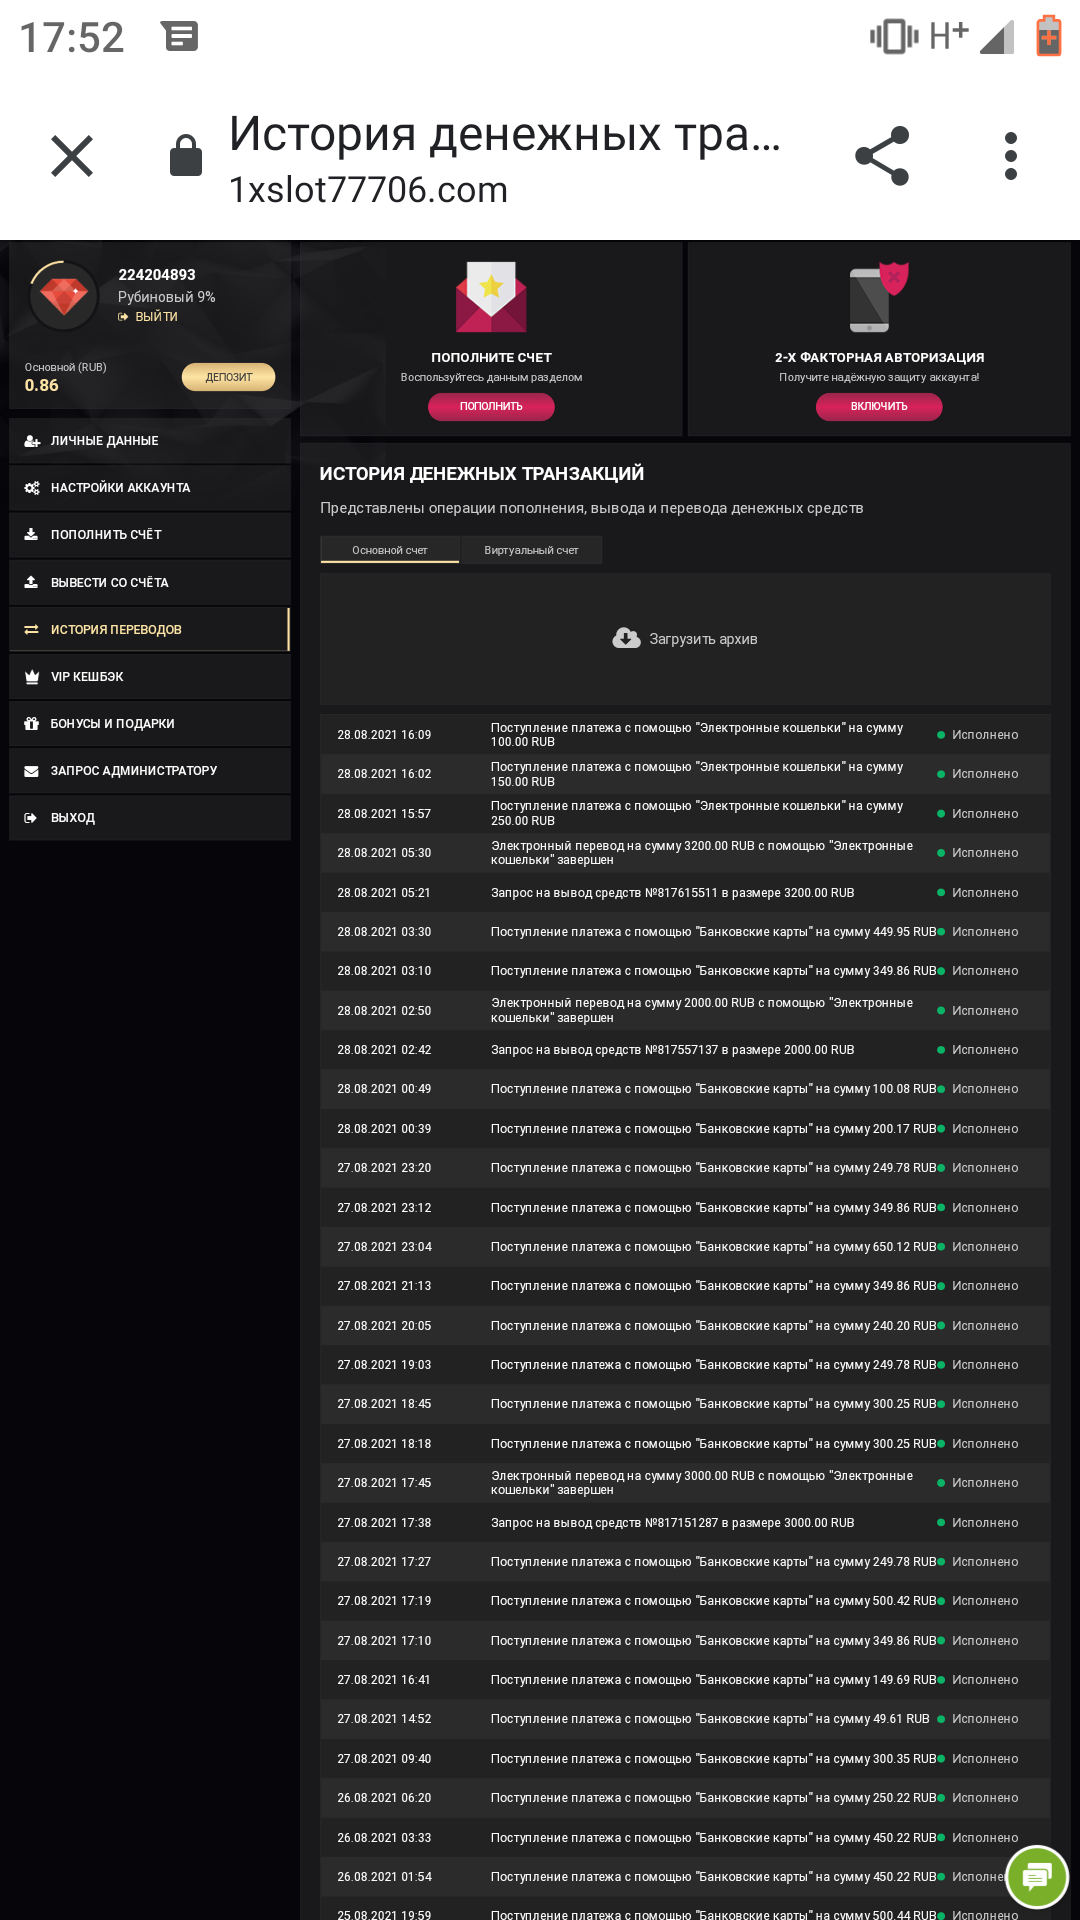Open the live chat bubble icon
The image size is (1080, 1920).
coord(1037,1876)
